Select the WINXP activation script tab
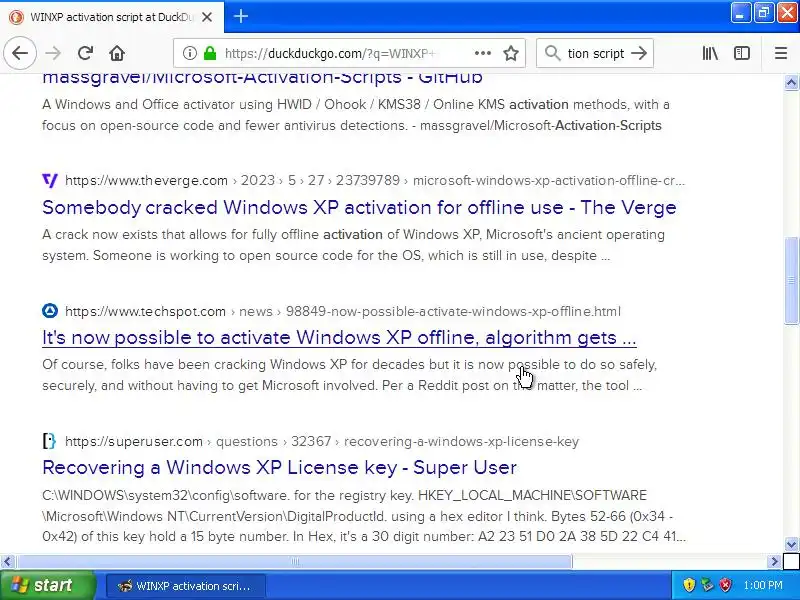Image resolution: width=800 pixels, height=600 pixels. [x=112, y=17]
